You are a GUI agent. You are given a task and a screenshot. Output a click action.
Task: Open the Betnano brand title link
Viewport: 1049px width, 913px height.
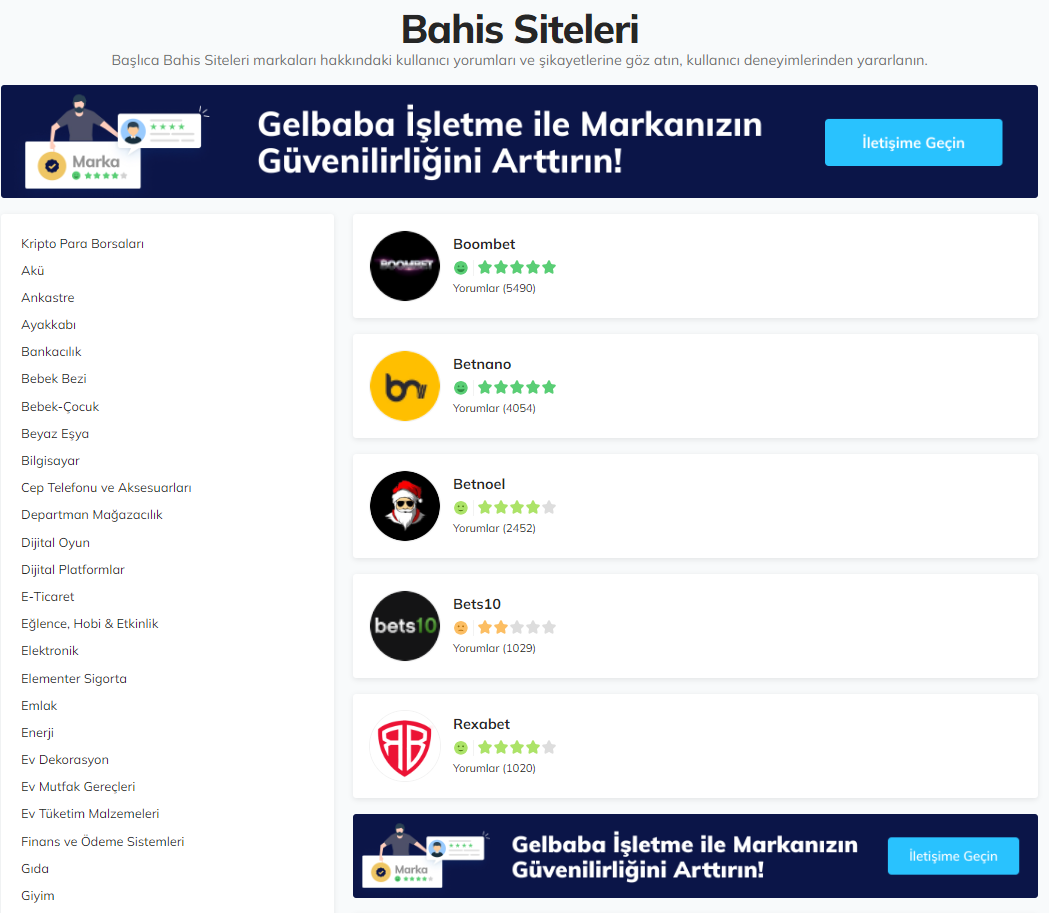(482, 364)
